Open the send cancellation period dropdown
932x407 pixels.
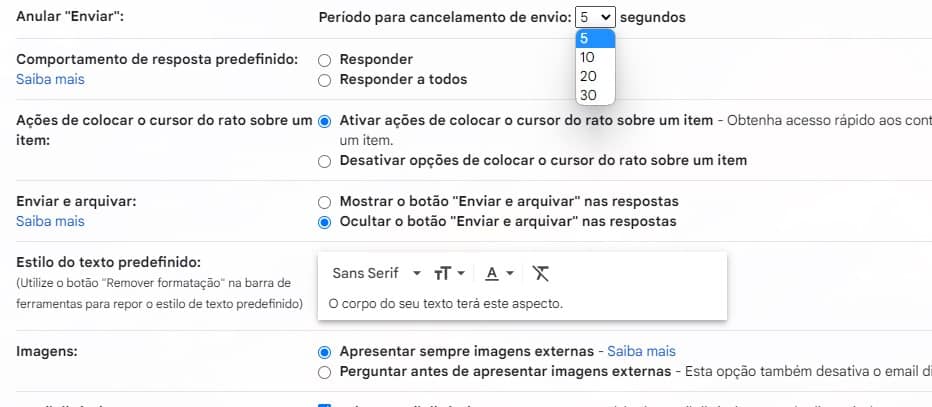595,17
